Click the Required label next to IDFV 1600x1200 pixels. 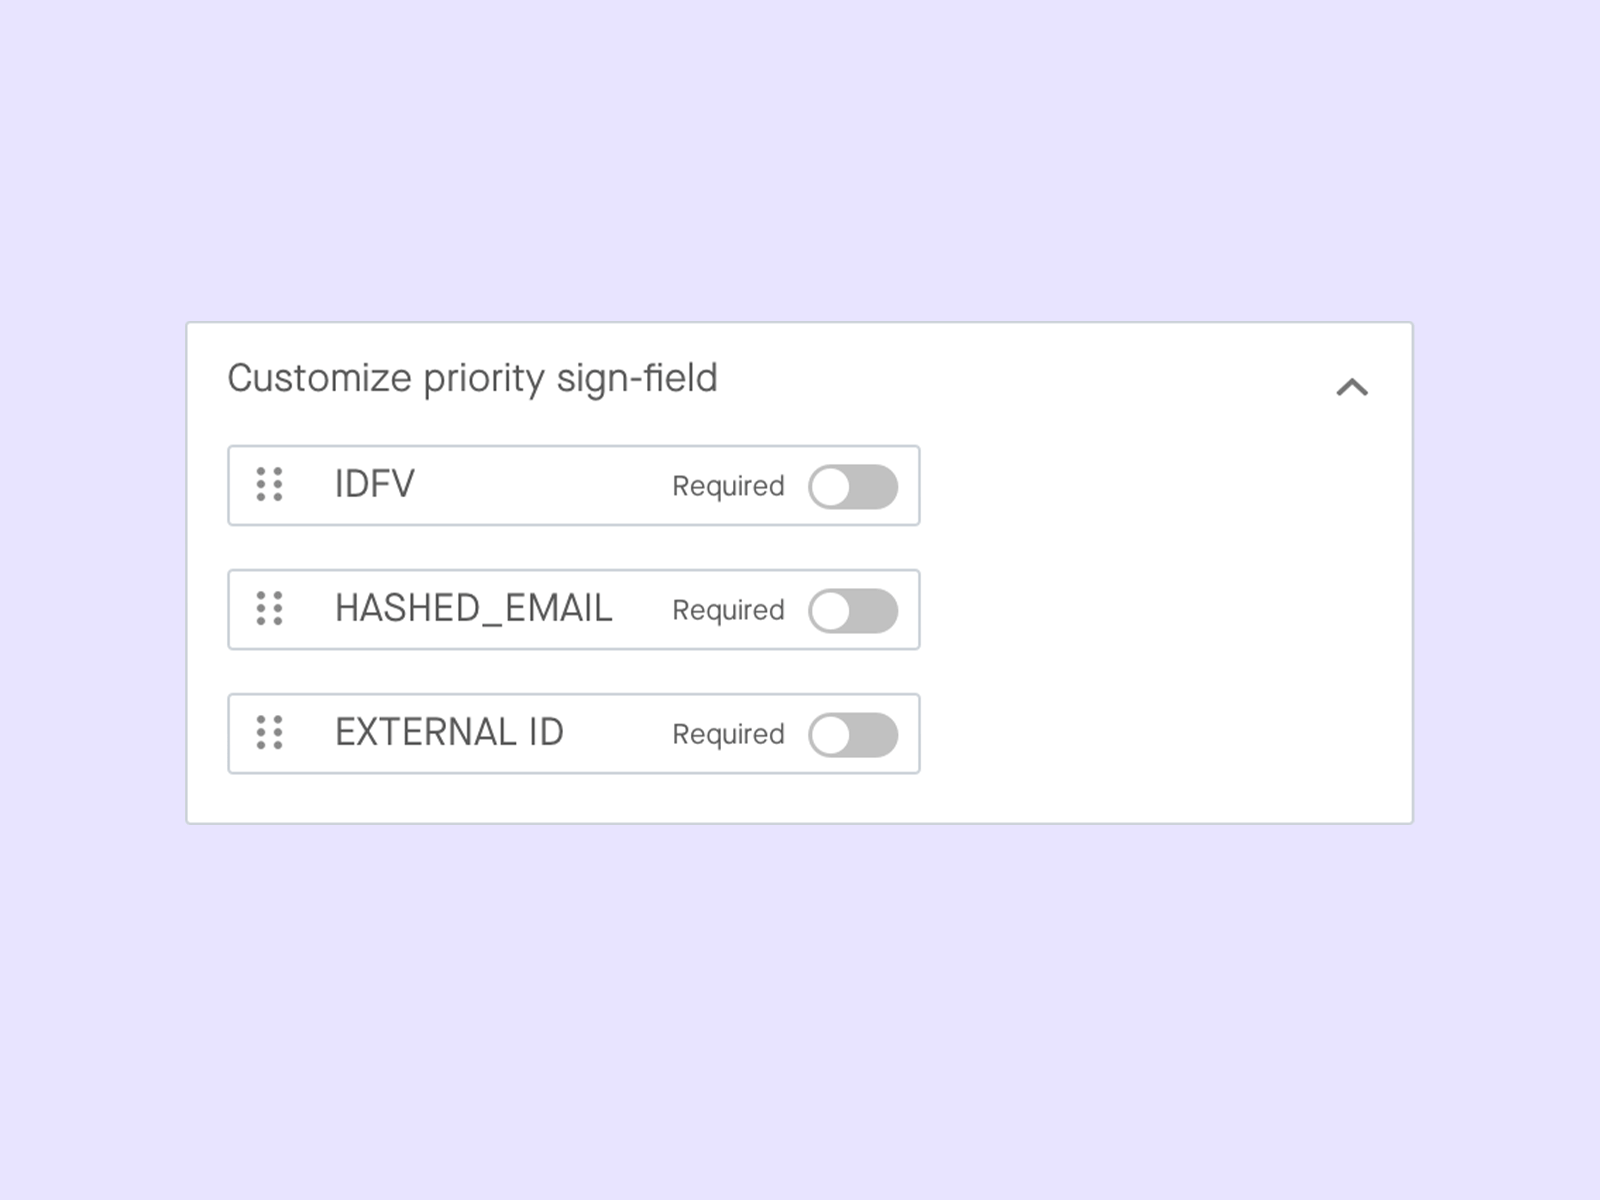tap(727, 486)
